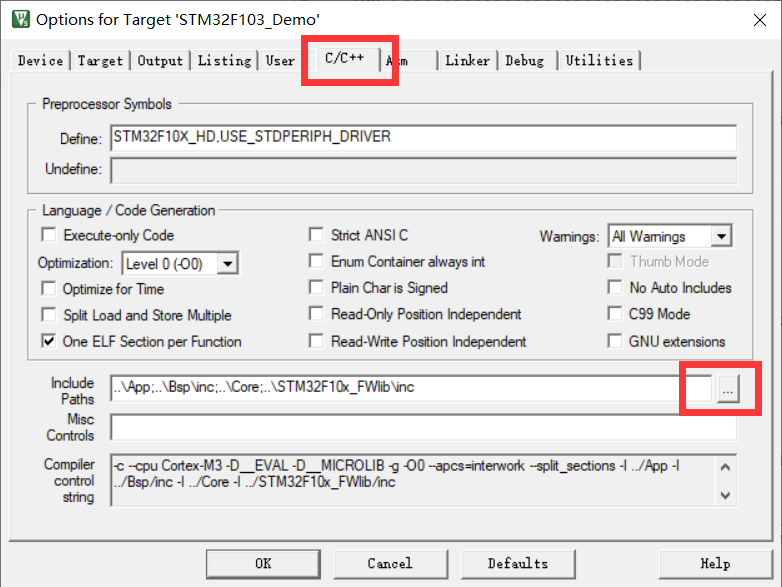Click compiler string scroll down arrow

(726, 495)
